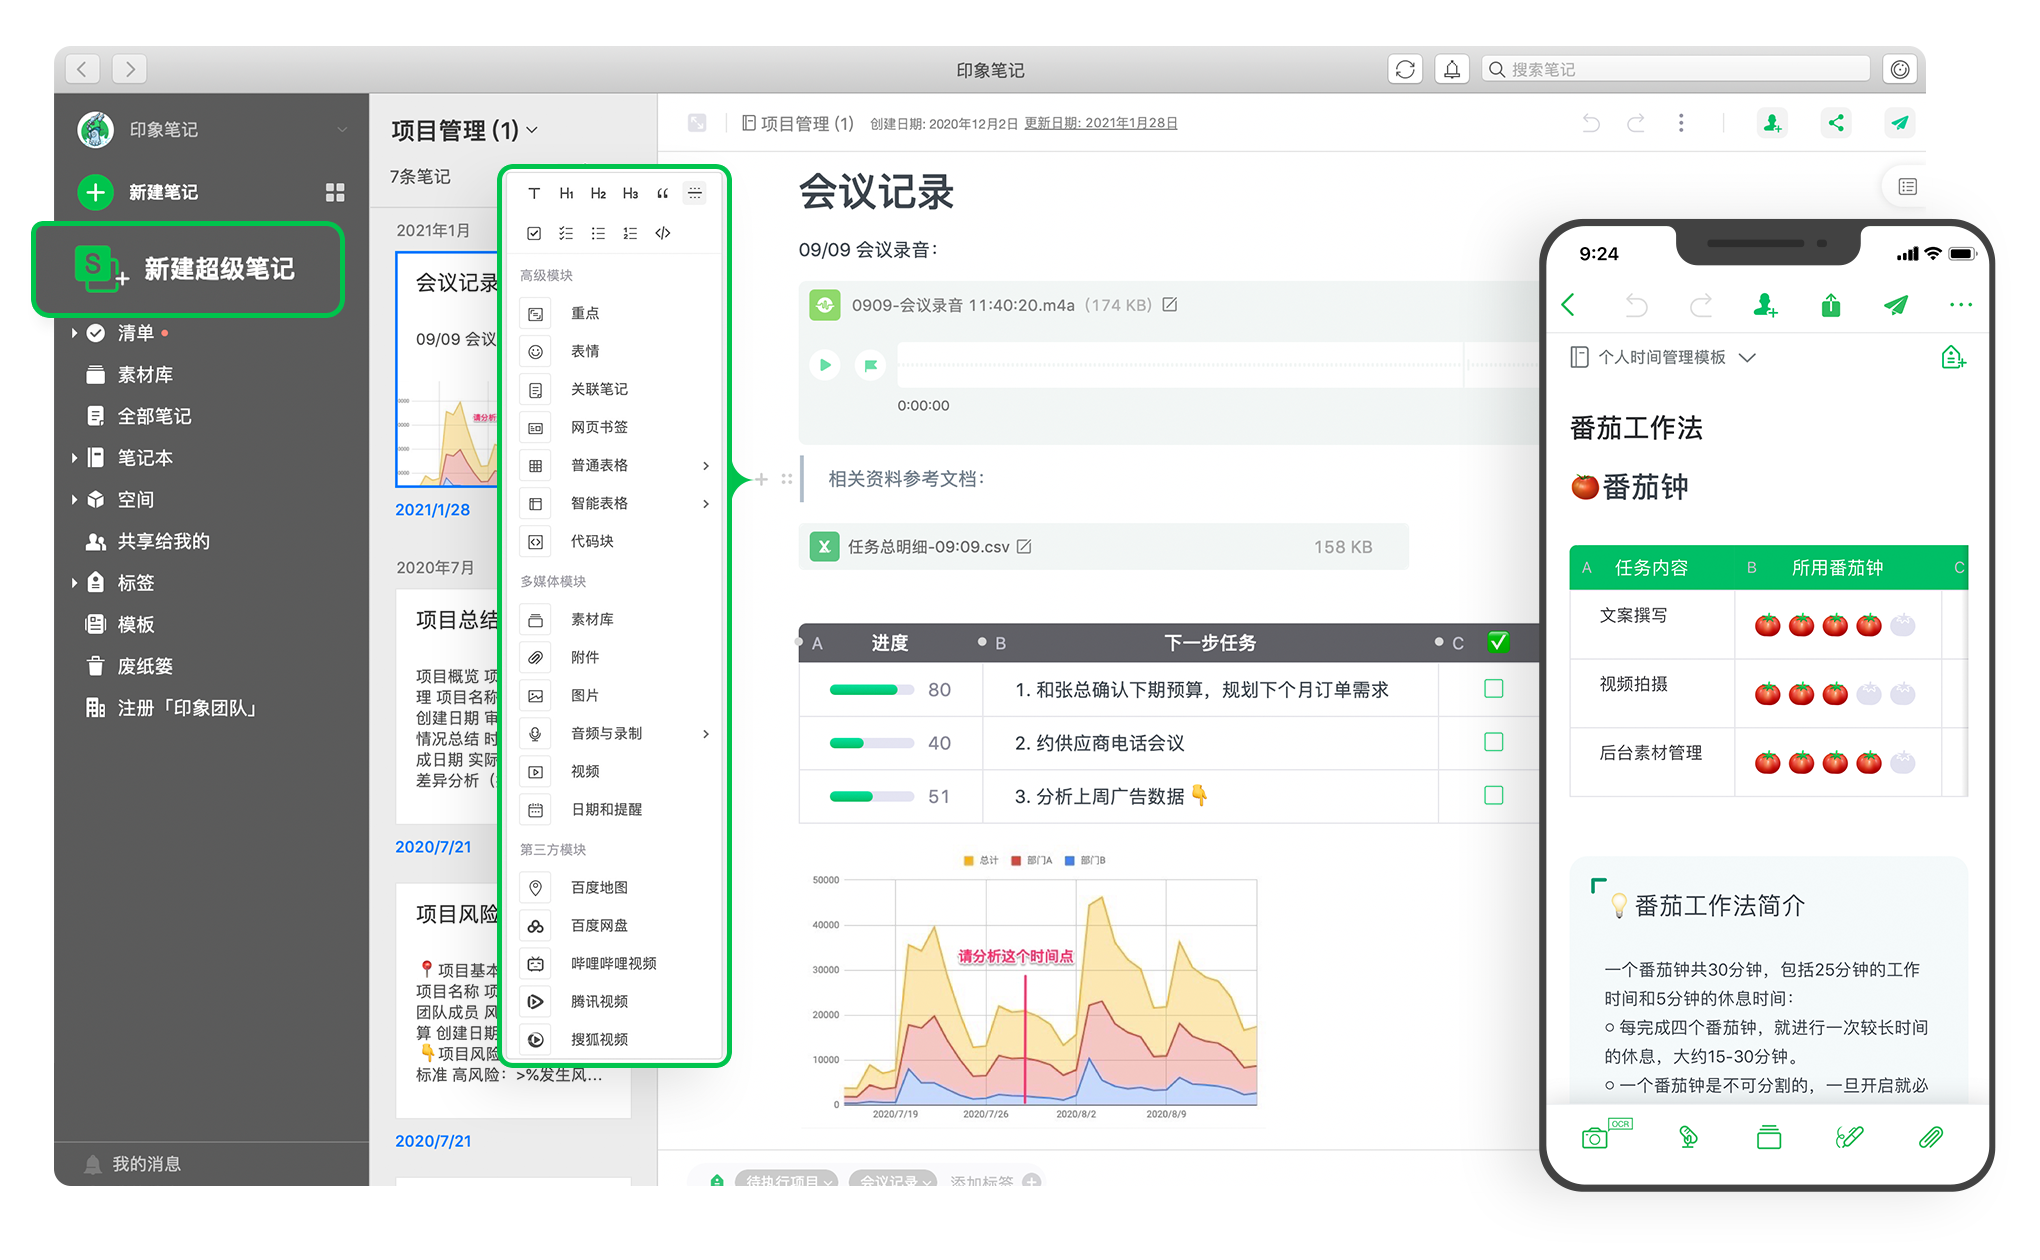2040x1260 pixels.
Task: Open account dropdown next to 印象笔记
Action: (x=342, y=129)
